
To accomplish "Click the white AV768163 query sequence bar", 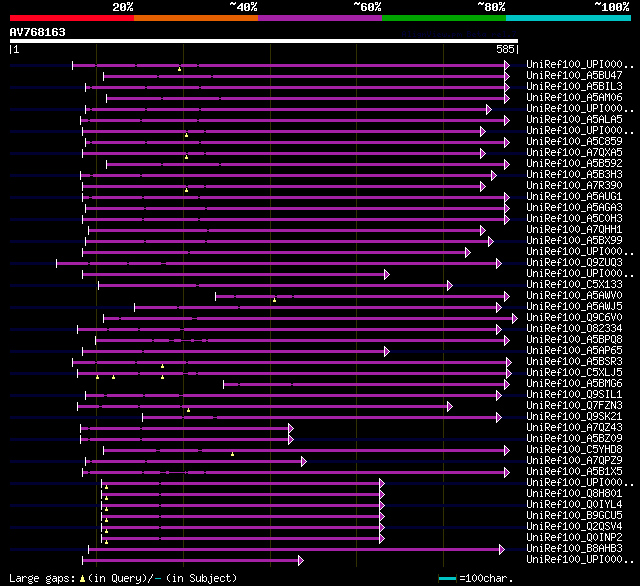I will (x=264, y=41).
